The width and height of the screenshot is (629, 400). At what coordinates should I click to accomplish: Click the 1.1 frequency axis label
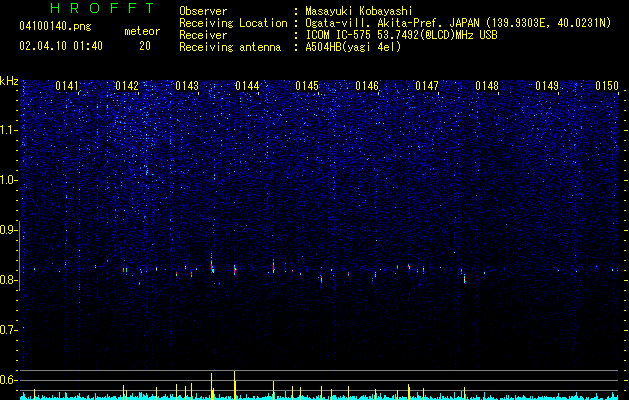click(9, 130)
